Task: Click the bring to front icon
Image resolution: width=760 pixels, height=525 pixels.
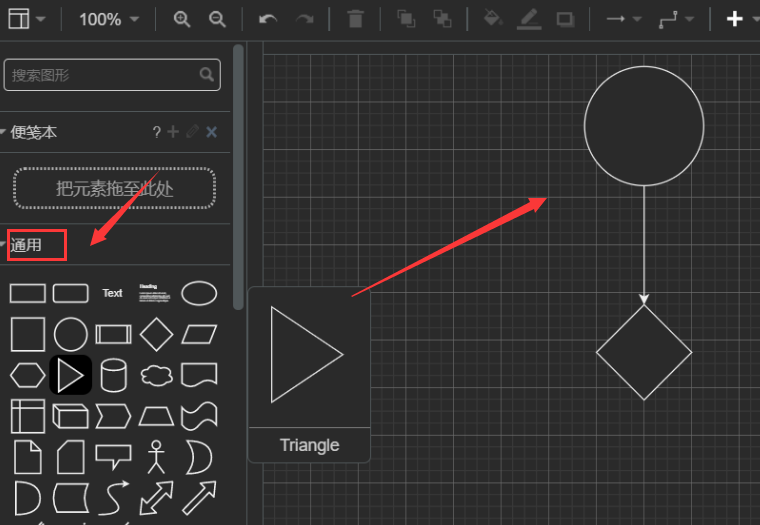Action: tap(406, 19)
